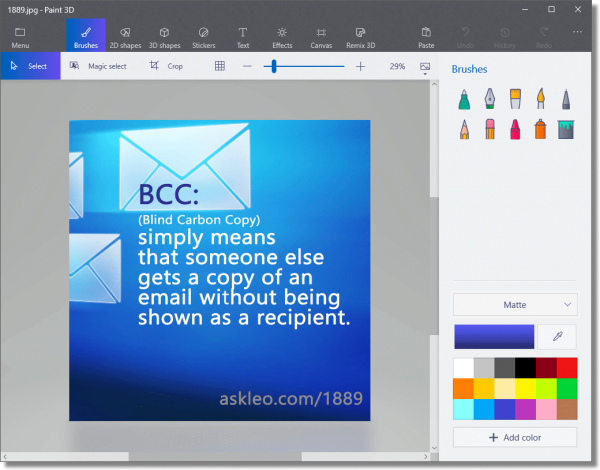Select the Fill bucket tool

pos(566,129)
